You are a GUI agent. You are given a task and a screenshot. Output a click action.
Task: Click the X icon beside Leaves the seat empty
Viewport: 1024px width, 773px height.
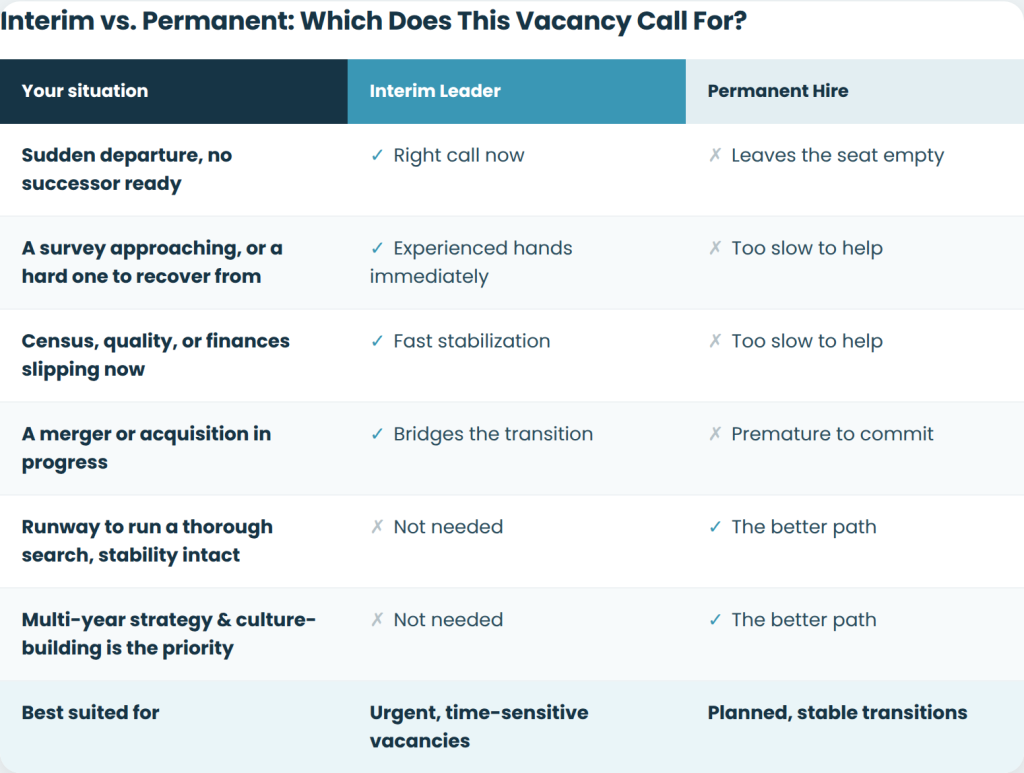[x=715, y=155]
